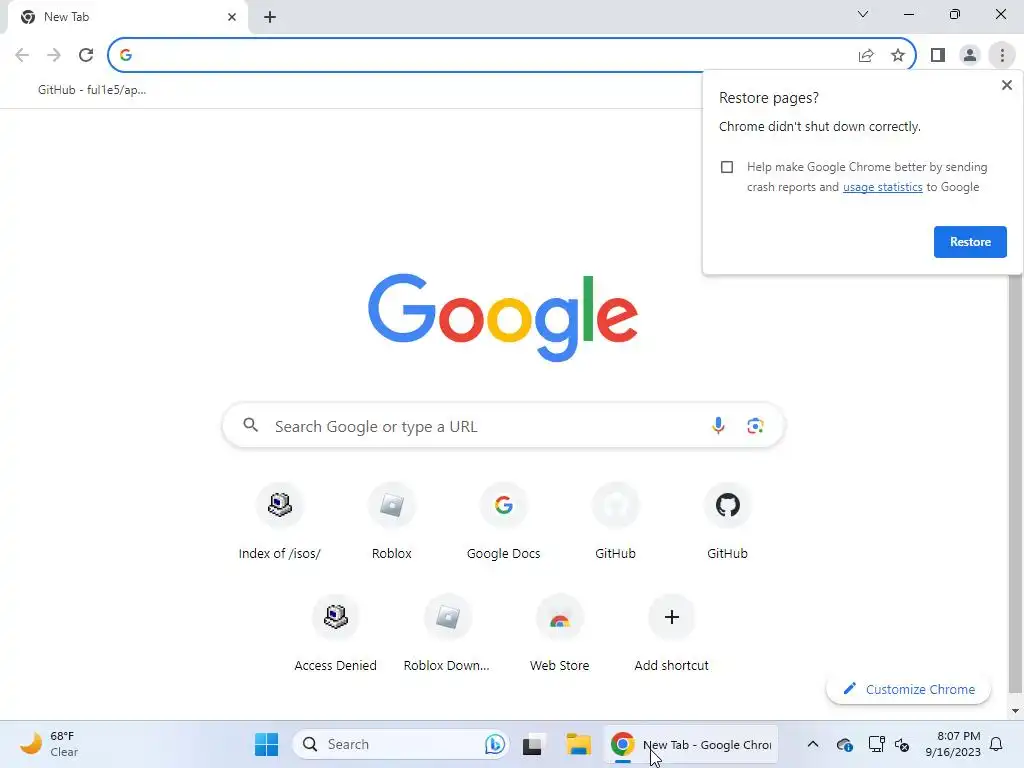This screenshot has height=768, width=1024.
Task: Go back using the back arrow
Action: pyautogui.click(x=22, y=55)
